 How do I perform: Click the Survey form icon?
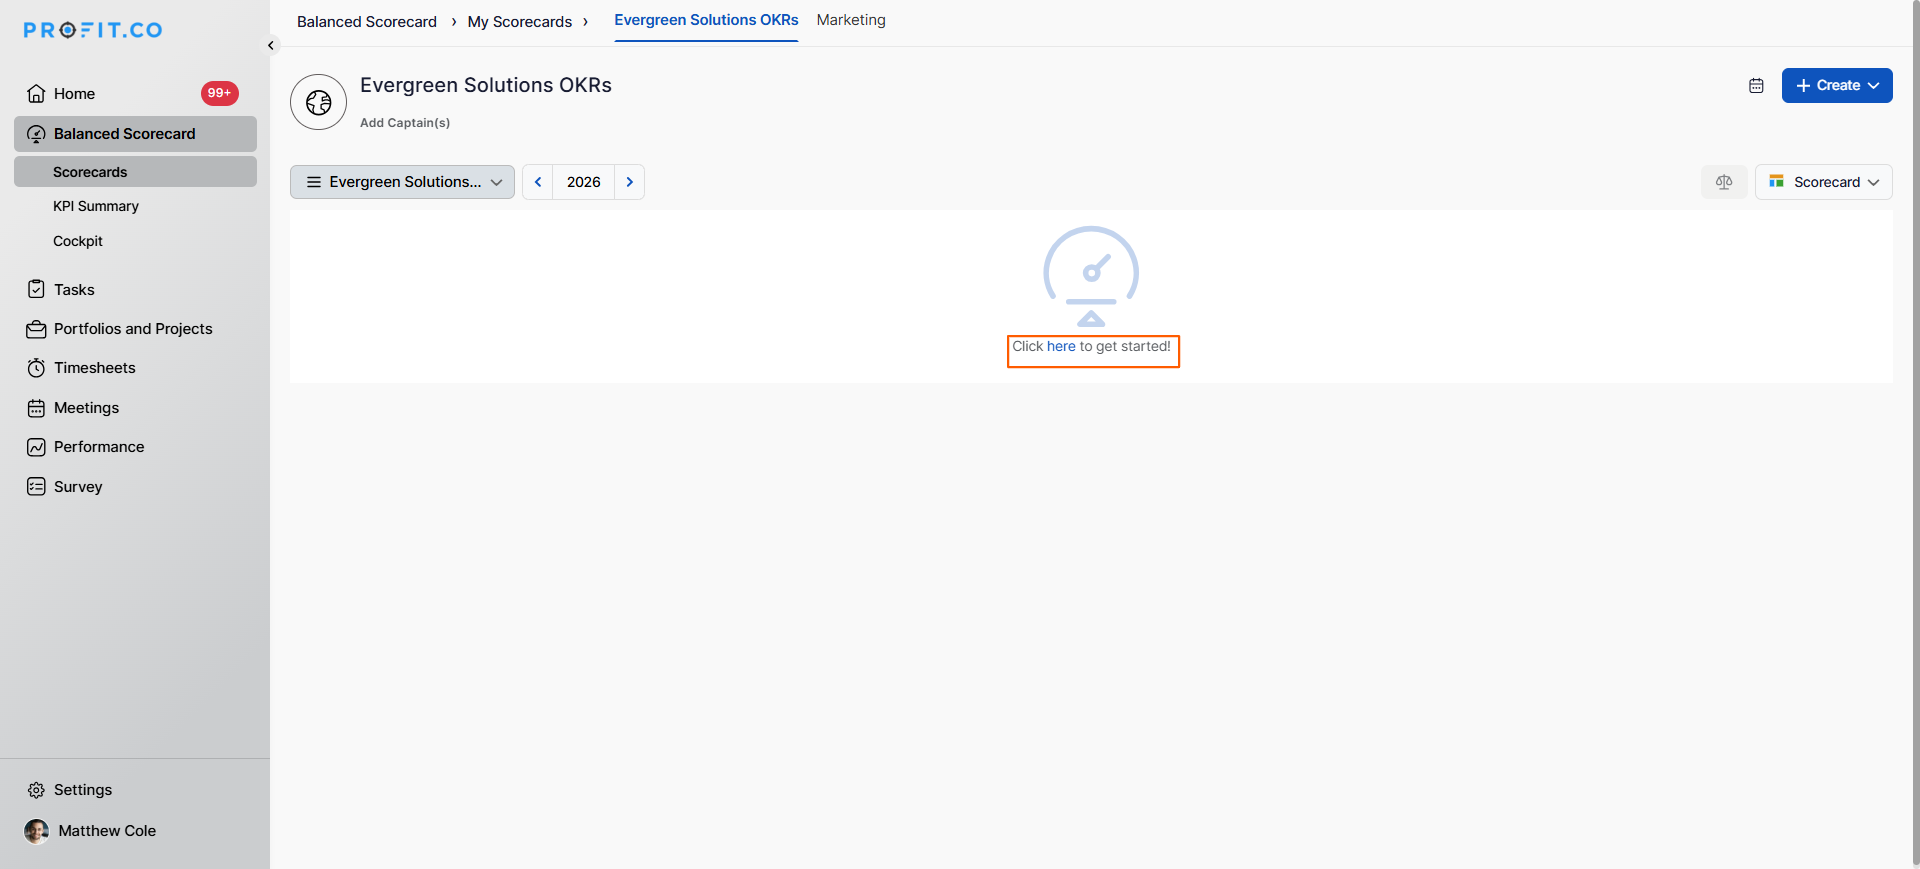(x=36, y=487)
